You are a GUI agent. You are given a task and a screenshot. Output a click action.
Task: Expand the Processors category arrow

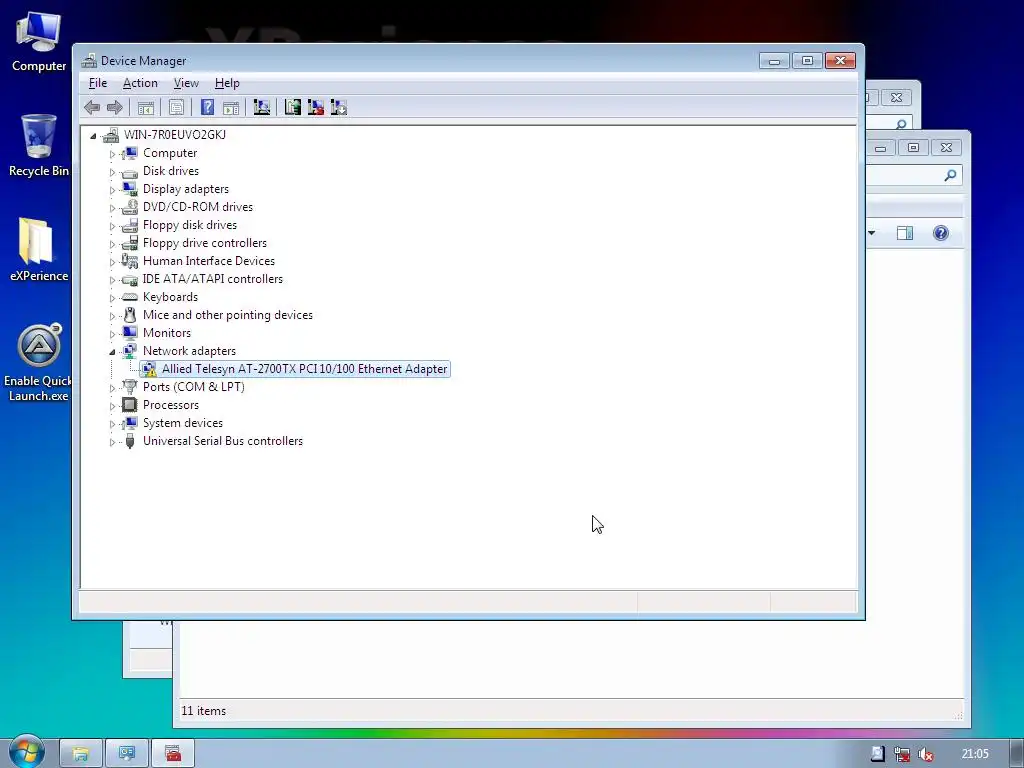click(x=112, y=406)
